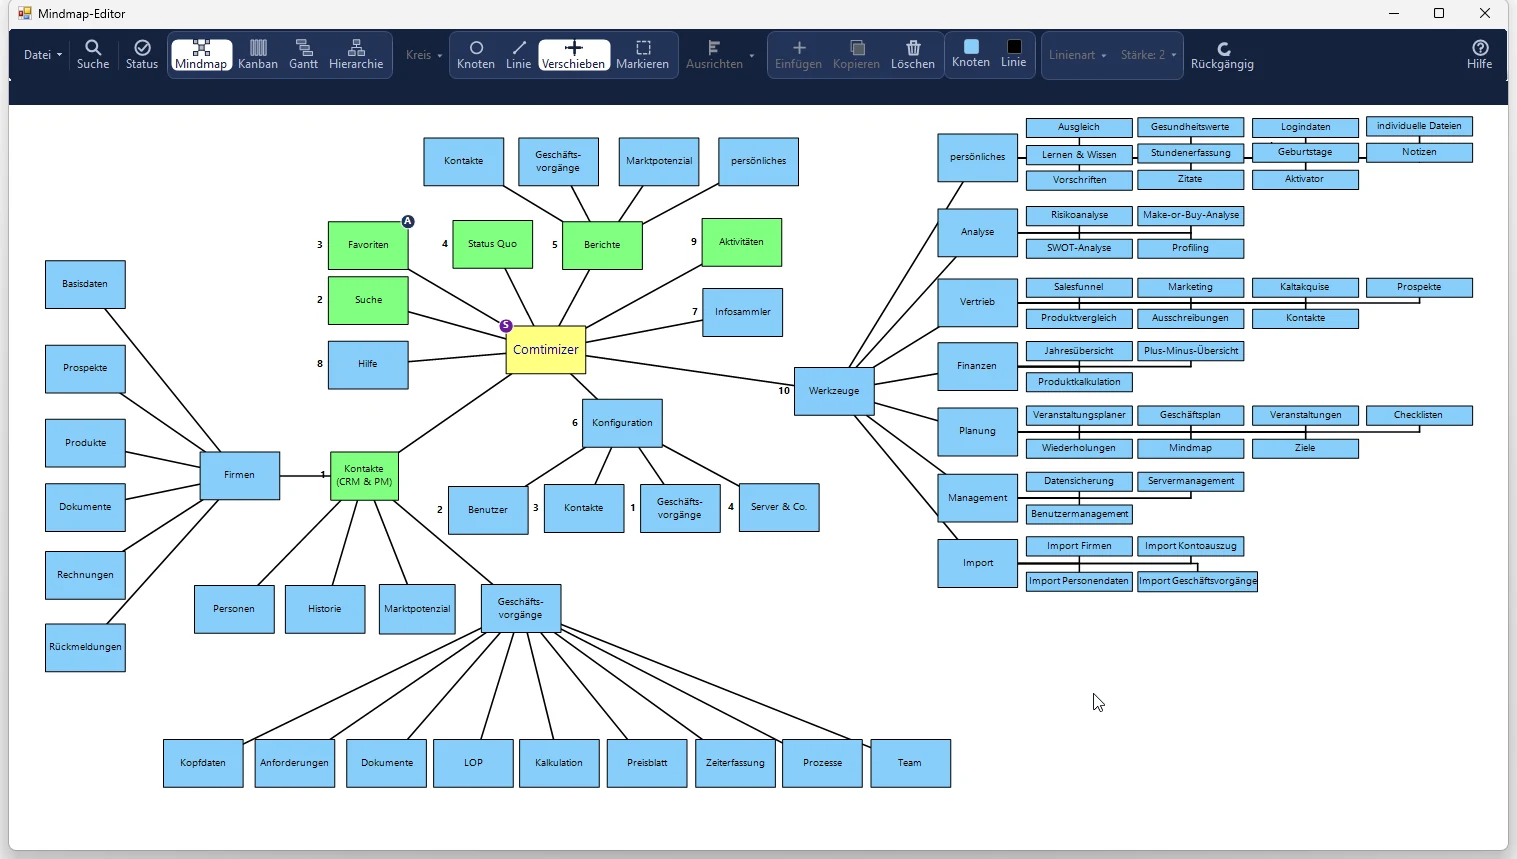Screen dimensions: 1517x859
Task: Click the purple S badge on Comtimizer
Action: click(506, 326)
